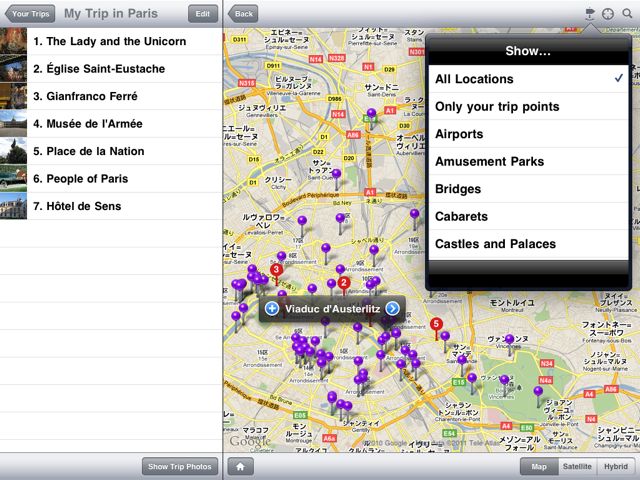Add Viaduc d'Austerlitz with plus icon

tap(272, 309)
